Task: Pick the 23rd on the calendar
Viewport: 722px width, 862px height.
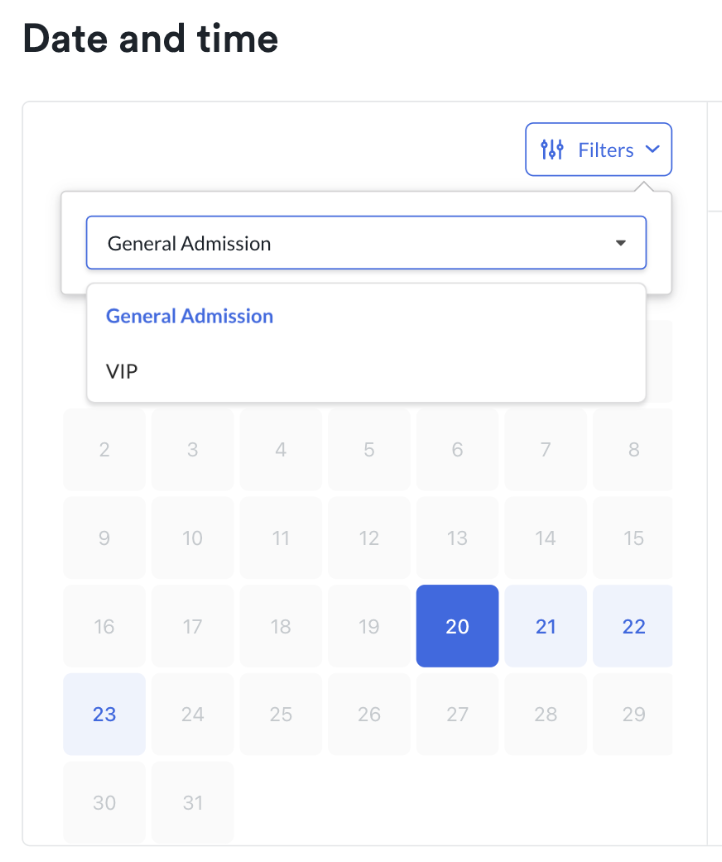Action: coord(104,714)
